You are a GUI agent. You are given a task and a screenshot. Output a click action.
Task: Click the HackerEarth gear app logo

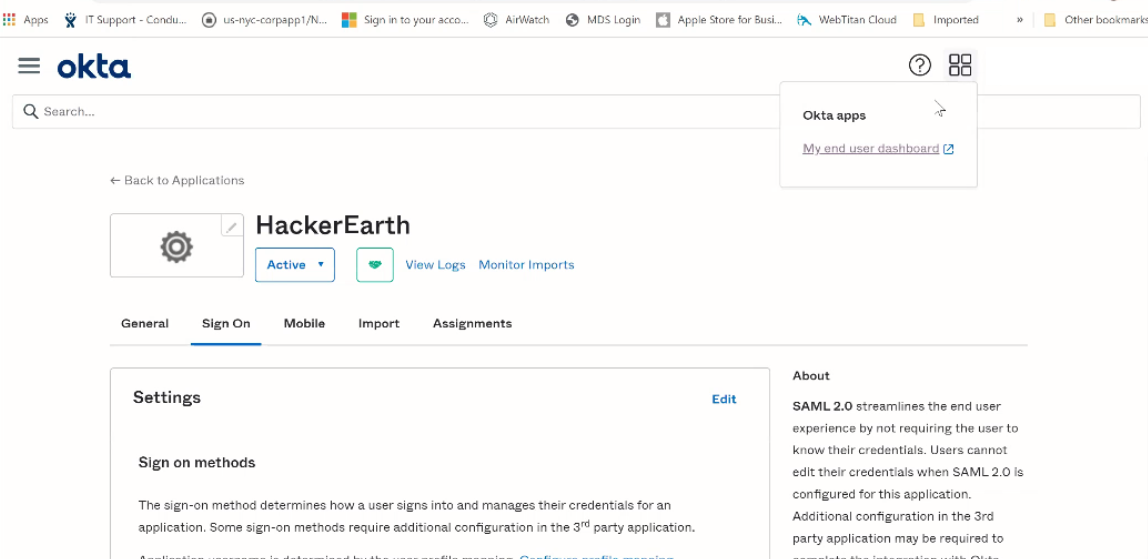click(x=176, y=247)
